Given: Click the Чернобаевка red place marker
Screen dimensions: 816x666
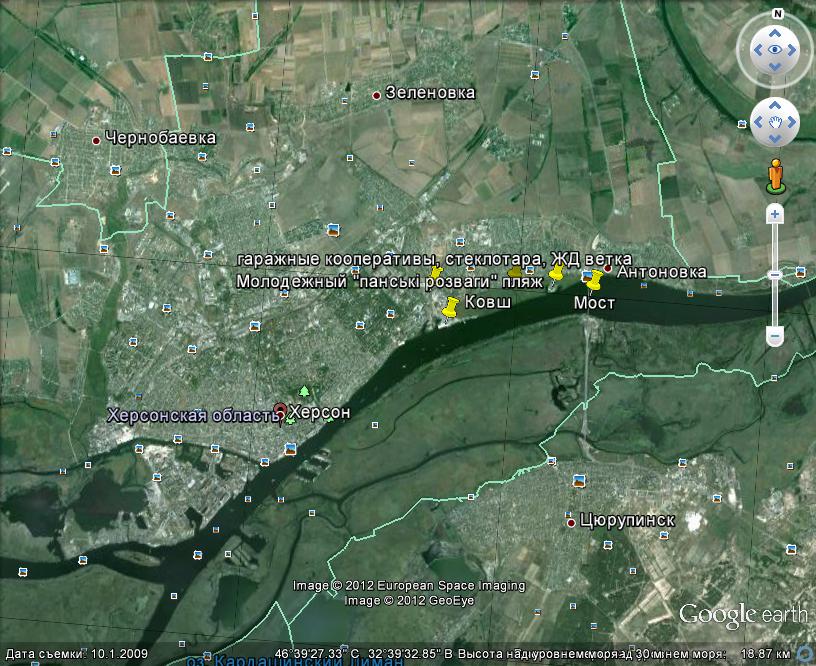Looking at the screenshot, I should point(96,140).
